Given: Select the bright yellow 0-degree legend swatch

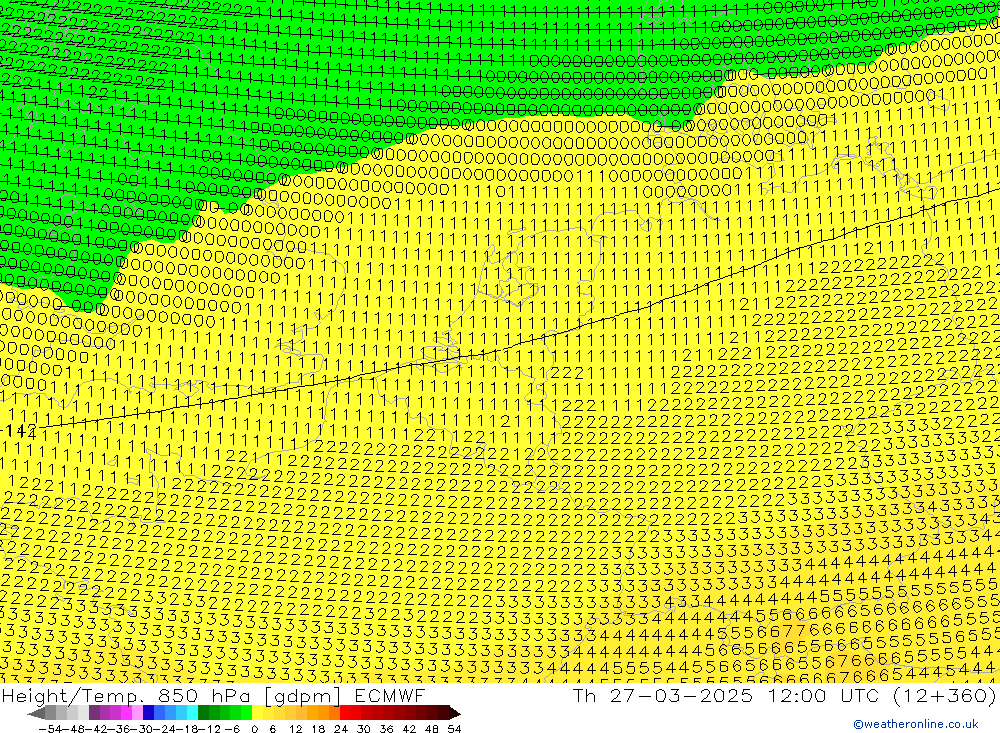Looking at the screenshot, I should [258, 713].
